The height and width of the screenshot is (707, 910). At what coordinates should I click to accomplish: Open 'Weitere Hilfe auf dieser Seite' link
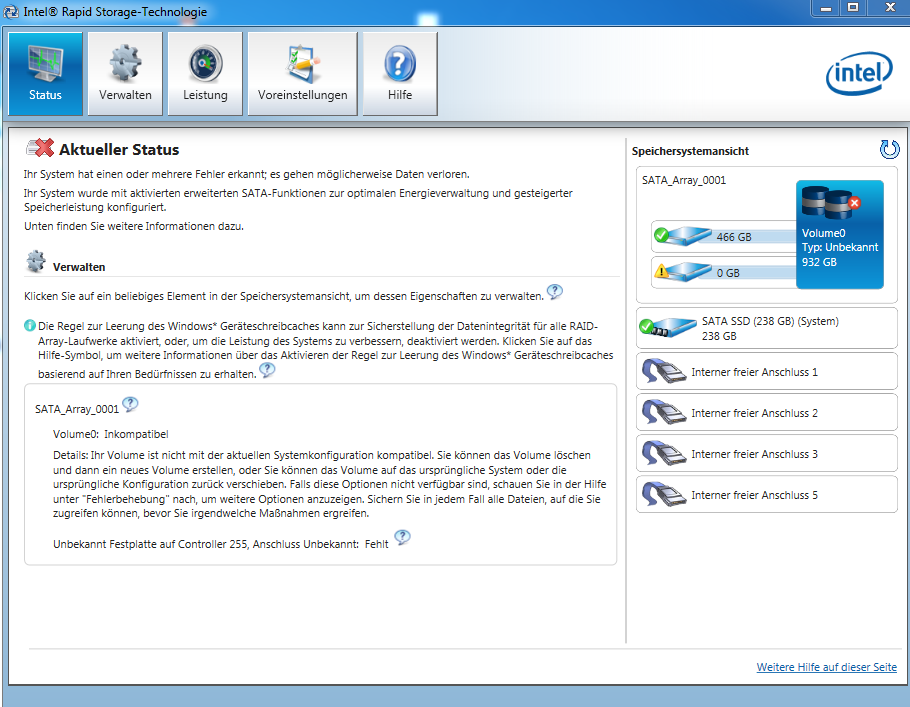click(x=826, y=667)
